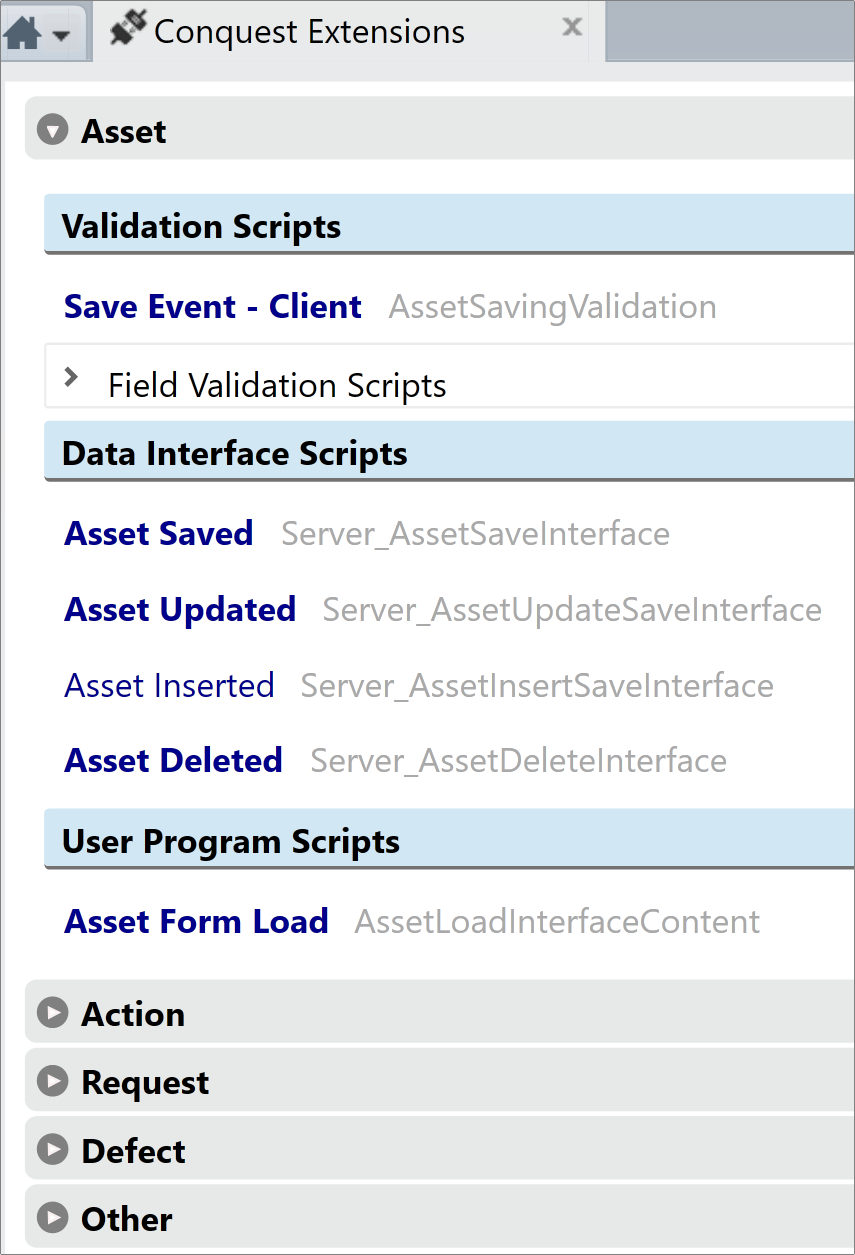The image size is (855, 1255).
Task: Click the Conquest Extensions satellite tab icon
Action: pos(128,31)
